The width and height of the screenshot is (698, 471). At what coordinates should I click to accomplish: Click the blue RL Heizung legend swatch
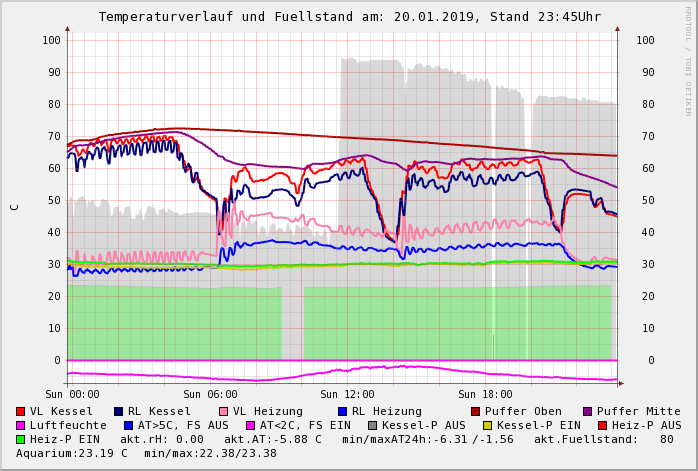pos(342,411)
